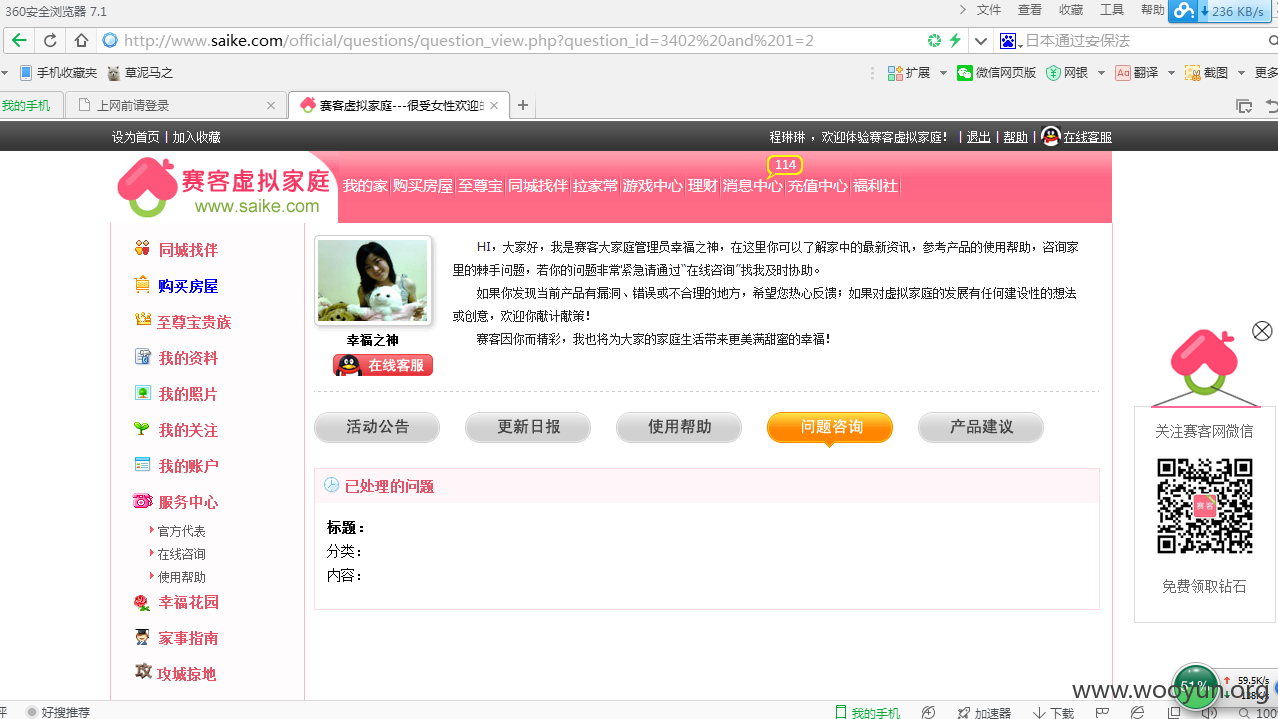Click the red 在线客服 button under the photo
1278x719 pixels.
383,365
